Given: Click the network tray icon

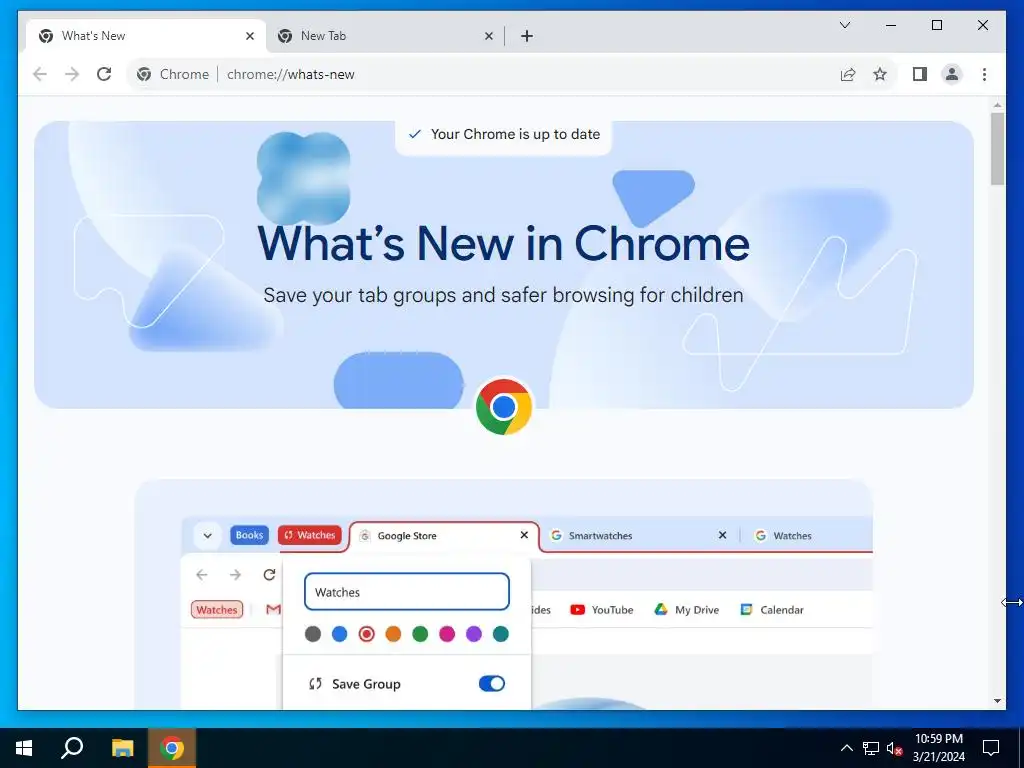Looking at the screenshot, I should click(x=871, y=748).
